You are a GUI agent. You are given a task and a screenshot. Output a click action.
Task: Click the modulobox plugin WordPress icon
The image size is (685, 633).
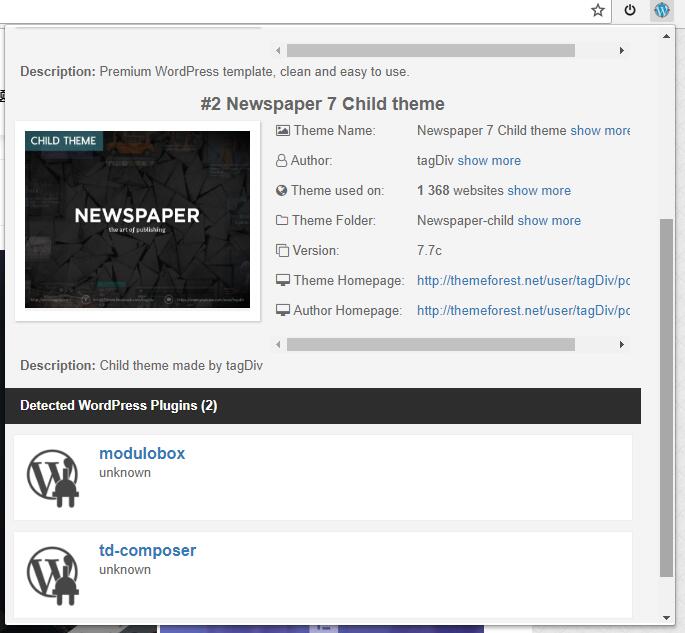pyautogui.click(x=53, y=477)
